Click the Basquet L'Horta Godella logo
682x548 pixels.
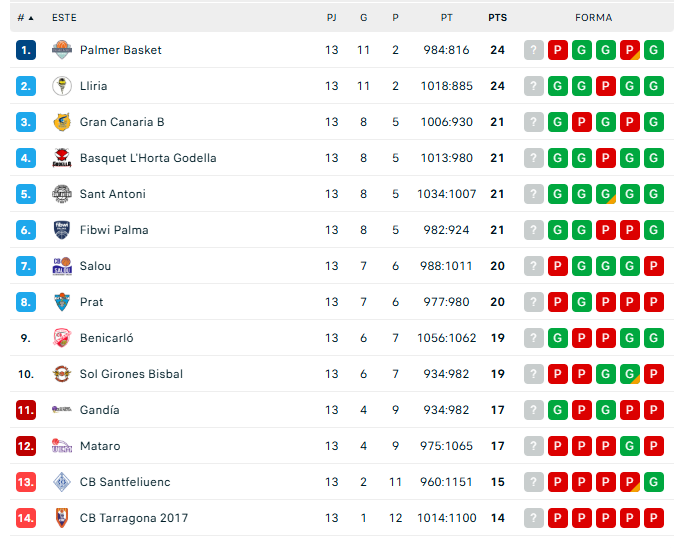tap(62, 158)
